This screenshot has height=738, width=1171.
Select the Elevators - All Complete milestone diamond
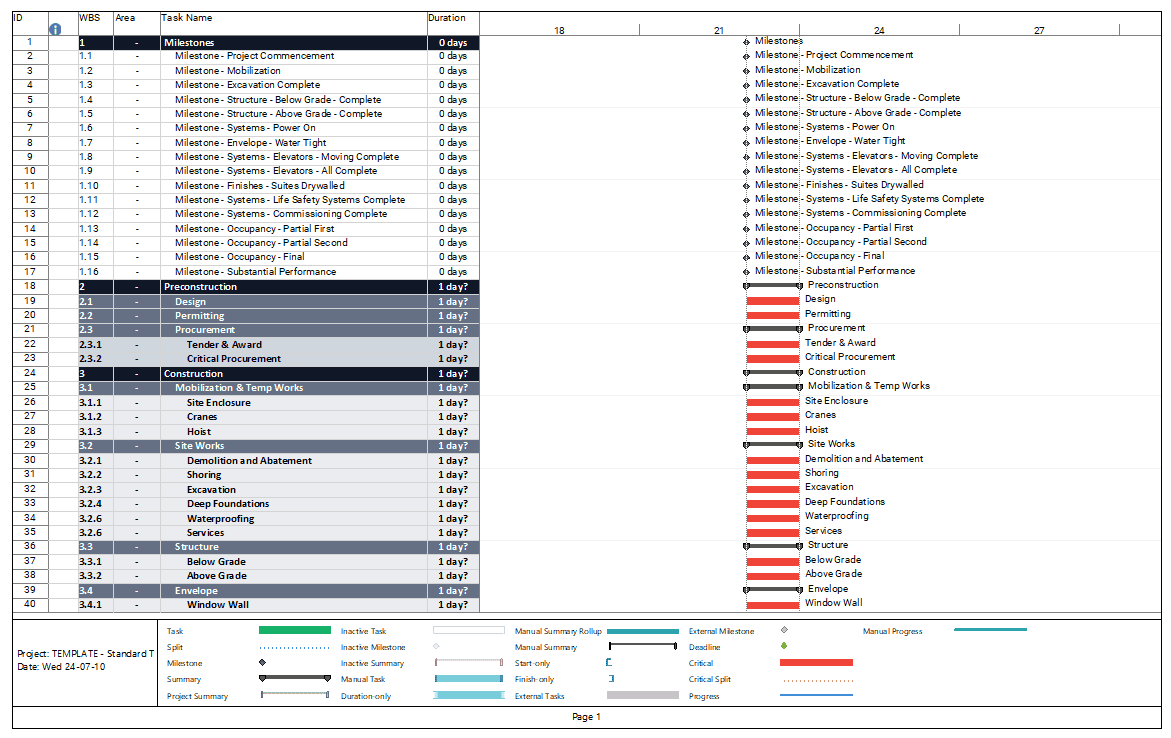pos(745,170)
